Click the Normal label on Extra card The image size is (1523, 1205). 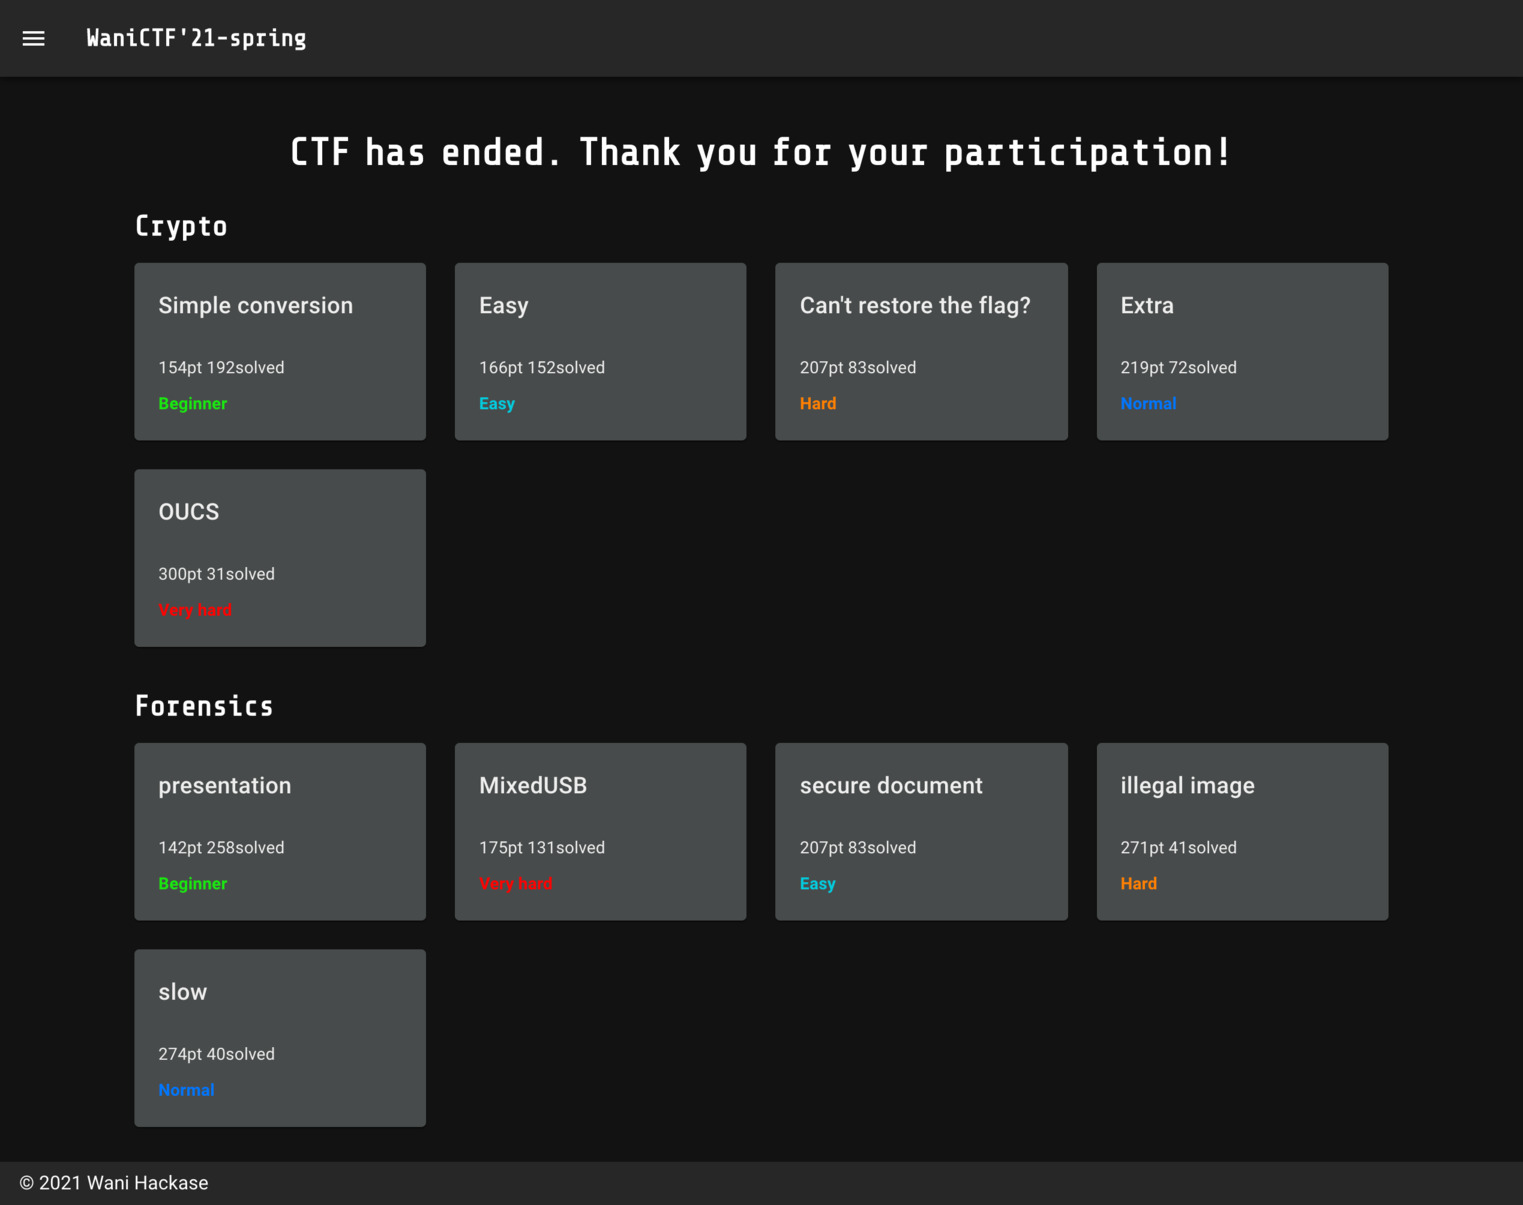[1148, 404]
